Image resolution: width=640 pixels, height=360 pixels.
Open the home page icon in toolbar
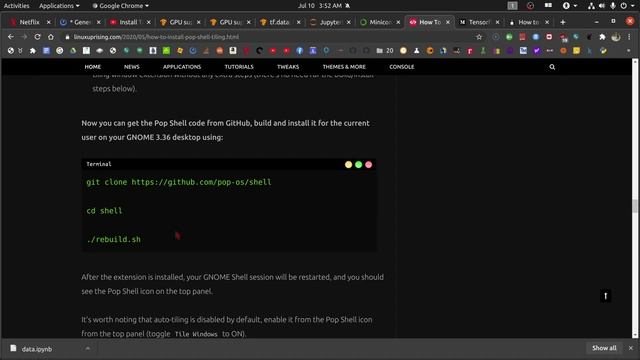click(x=51, y=37)
